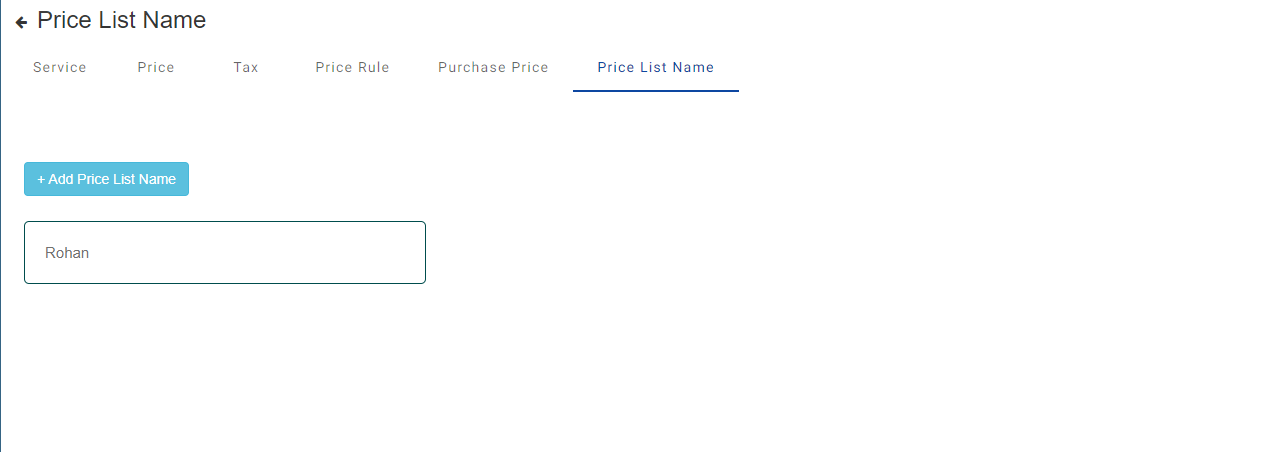Click the back arrow icon

21,22
